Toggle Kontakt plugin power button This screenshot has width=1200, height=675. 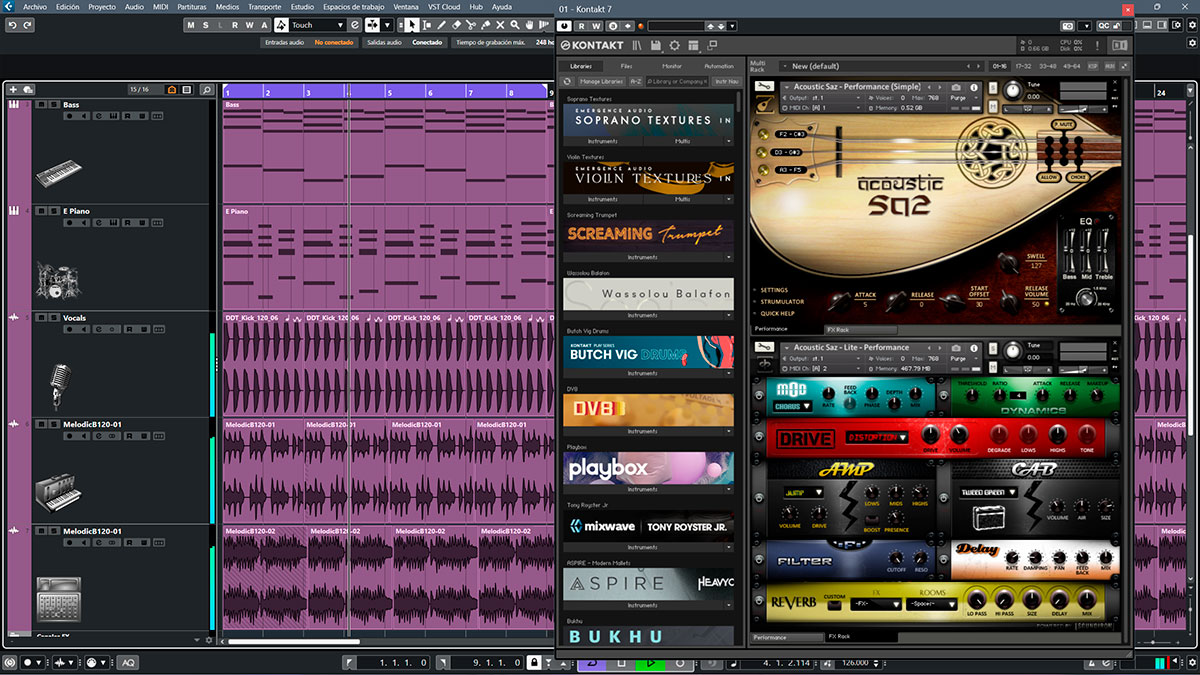(x=564, y=26)
